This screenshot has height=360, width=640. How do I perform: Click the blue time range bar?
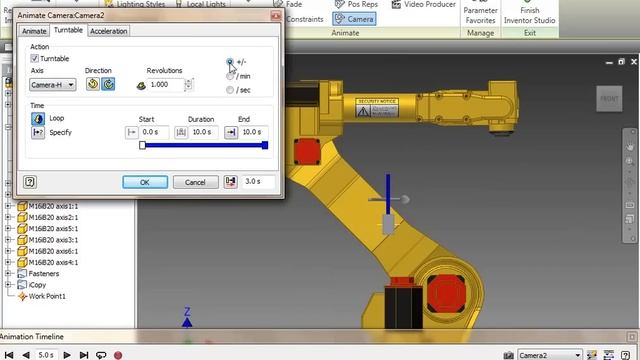click(x=203, y=145)
